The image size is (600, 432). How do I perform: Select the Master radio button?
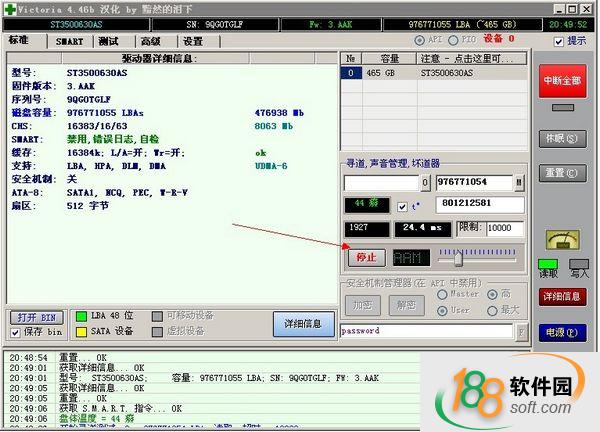(442, 294)
